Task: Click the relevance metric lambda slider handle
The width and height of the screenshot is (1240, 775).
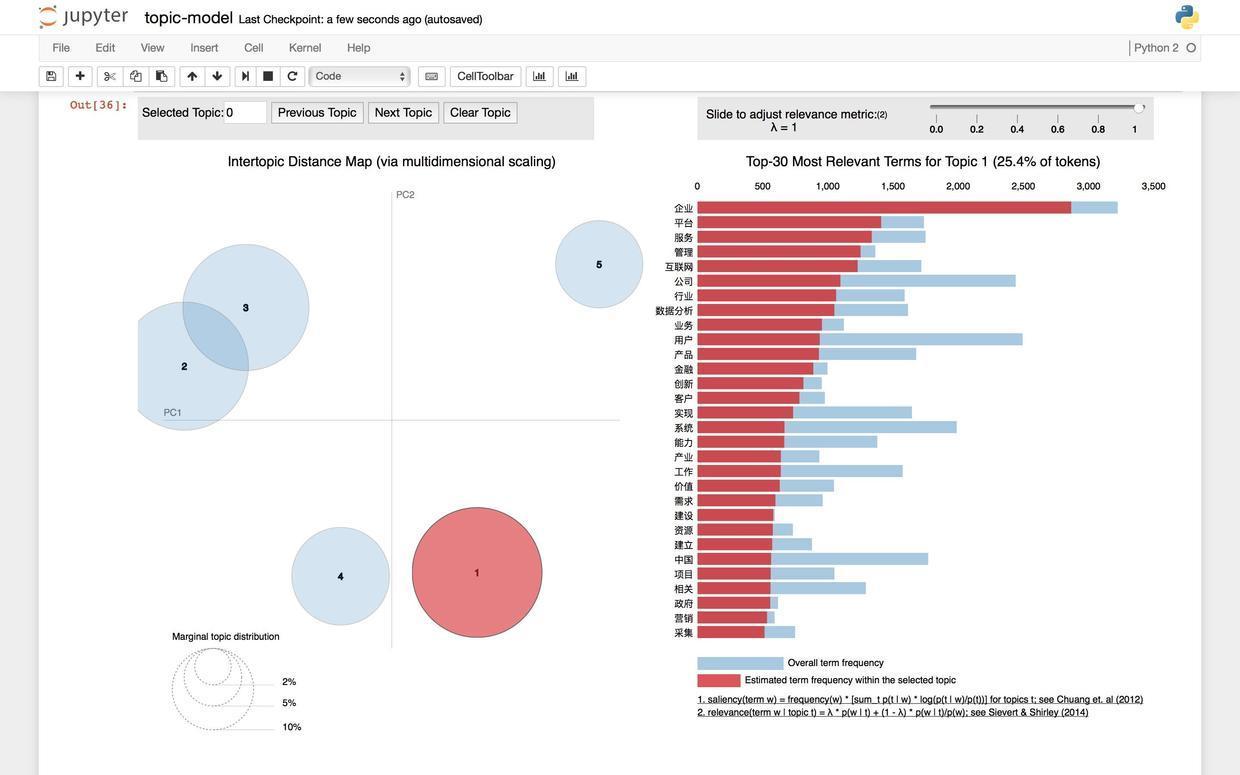Action: pos(1139,108)
